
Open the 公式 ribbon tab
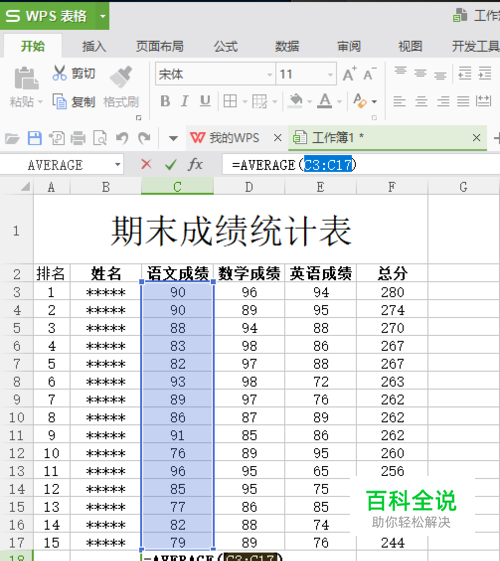coord(225,47)
